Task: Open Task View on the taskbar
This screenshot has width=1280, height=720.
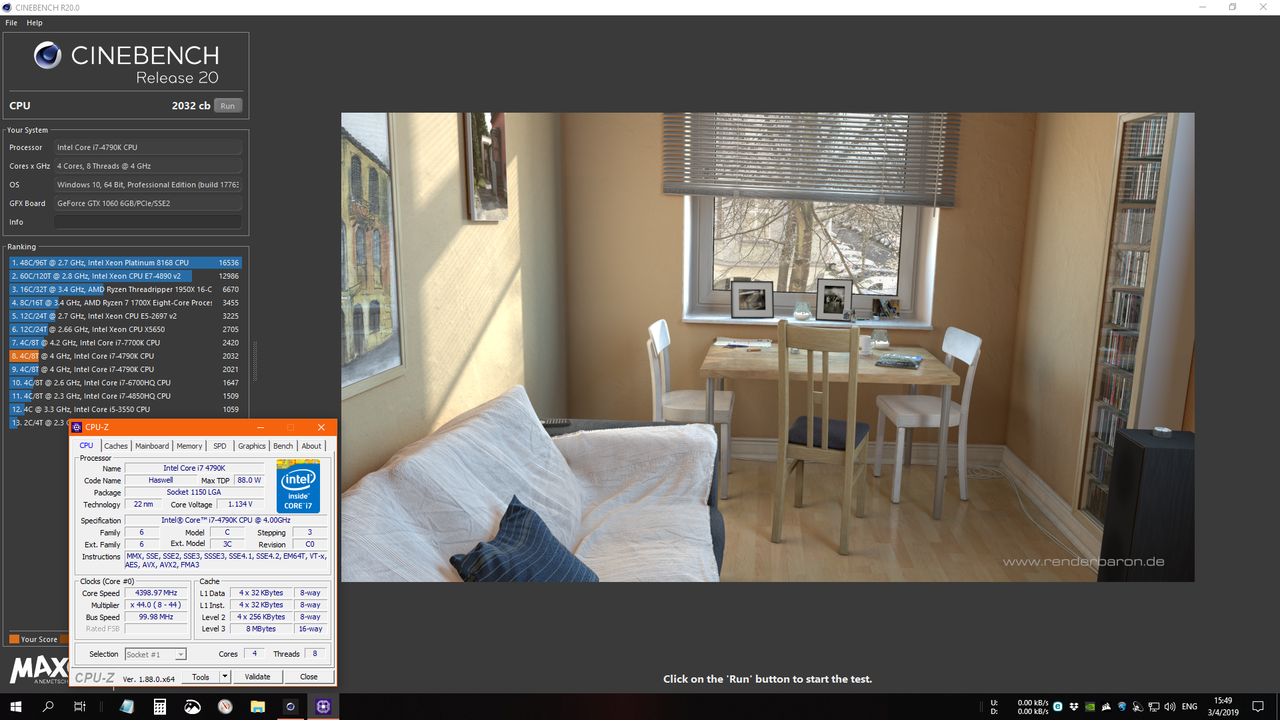Action: (x=80, y=706)
